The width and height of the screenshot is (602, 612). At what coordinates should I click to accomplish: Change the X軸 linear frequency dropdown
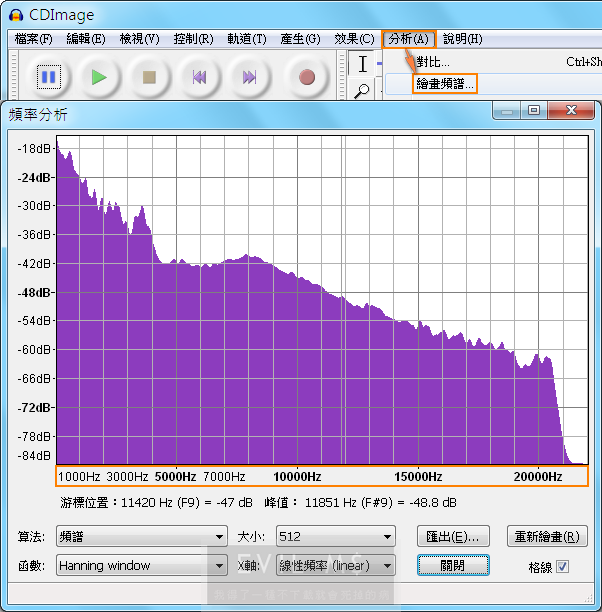pyautogui.click(x=335, y=566)
